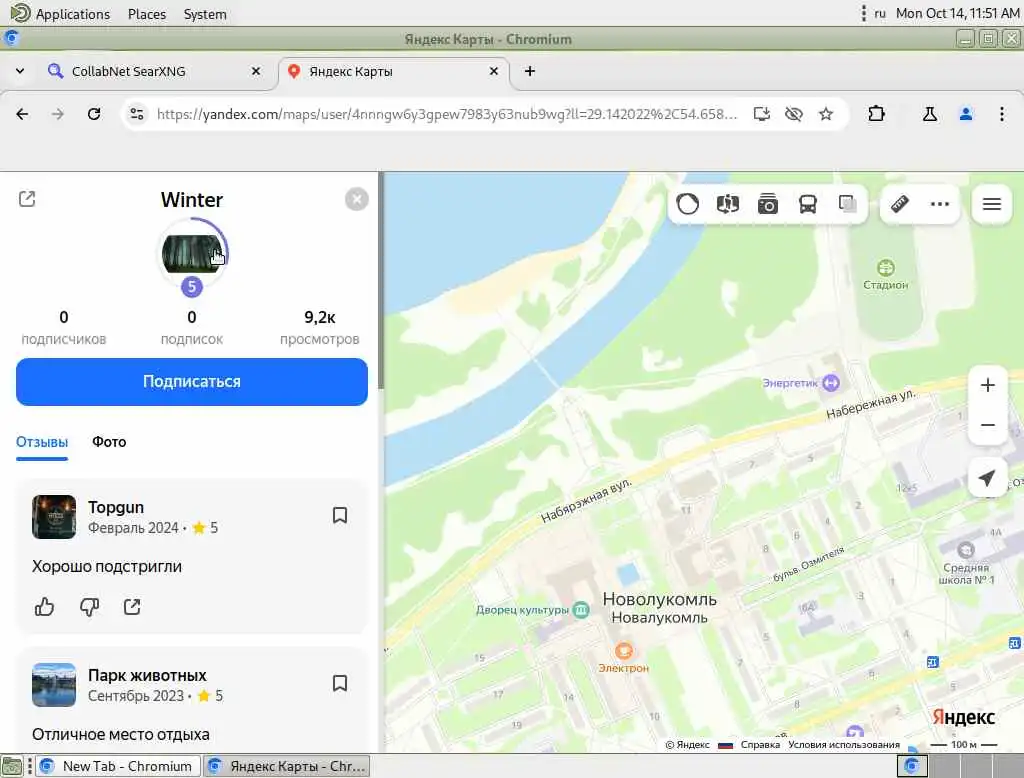Go back in browser history
Viewport: 1024px width, 778px height.
click(22, 114)
